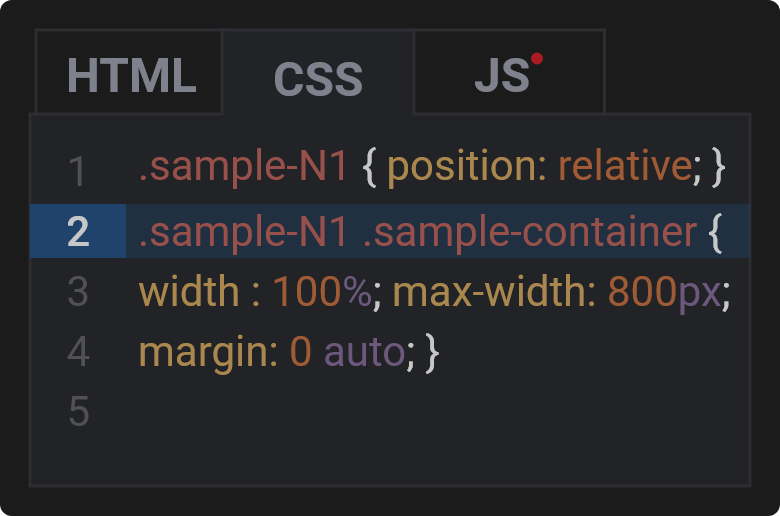The image size is (780, 516).
Task: Select highlighted line number 2
Action: 78,231
